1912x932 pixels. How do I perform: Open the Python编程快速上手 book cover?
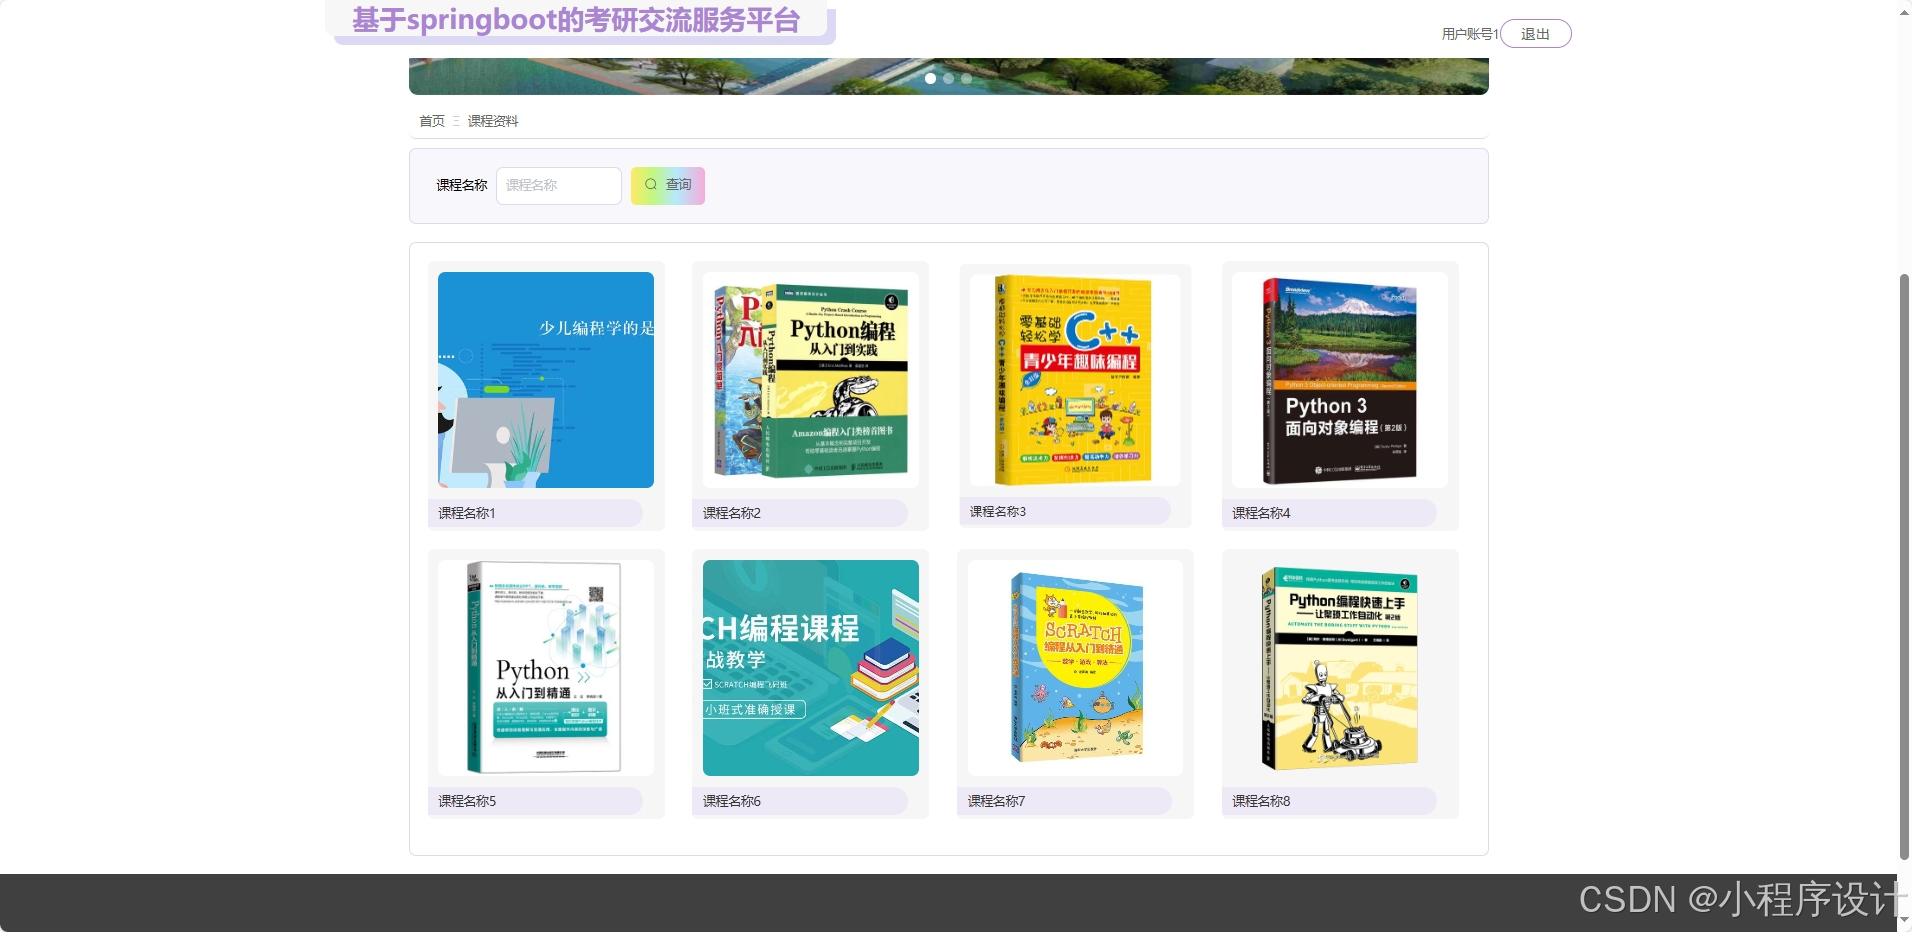click(x=1340, y=668)
